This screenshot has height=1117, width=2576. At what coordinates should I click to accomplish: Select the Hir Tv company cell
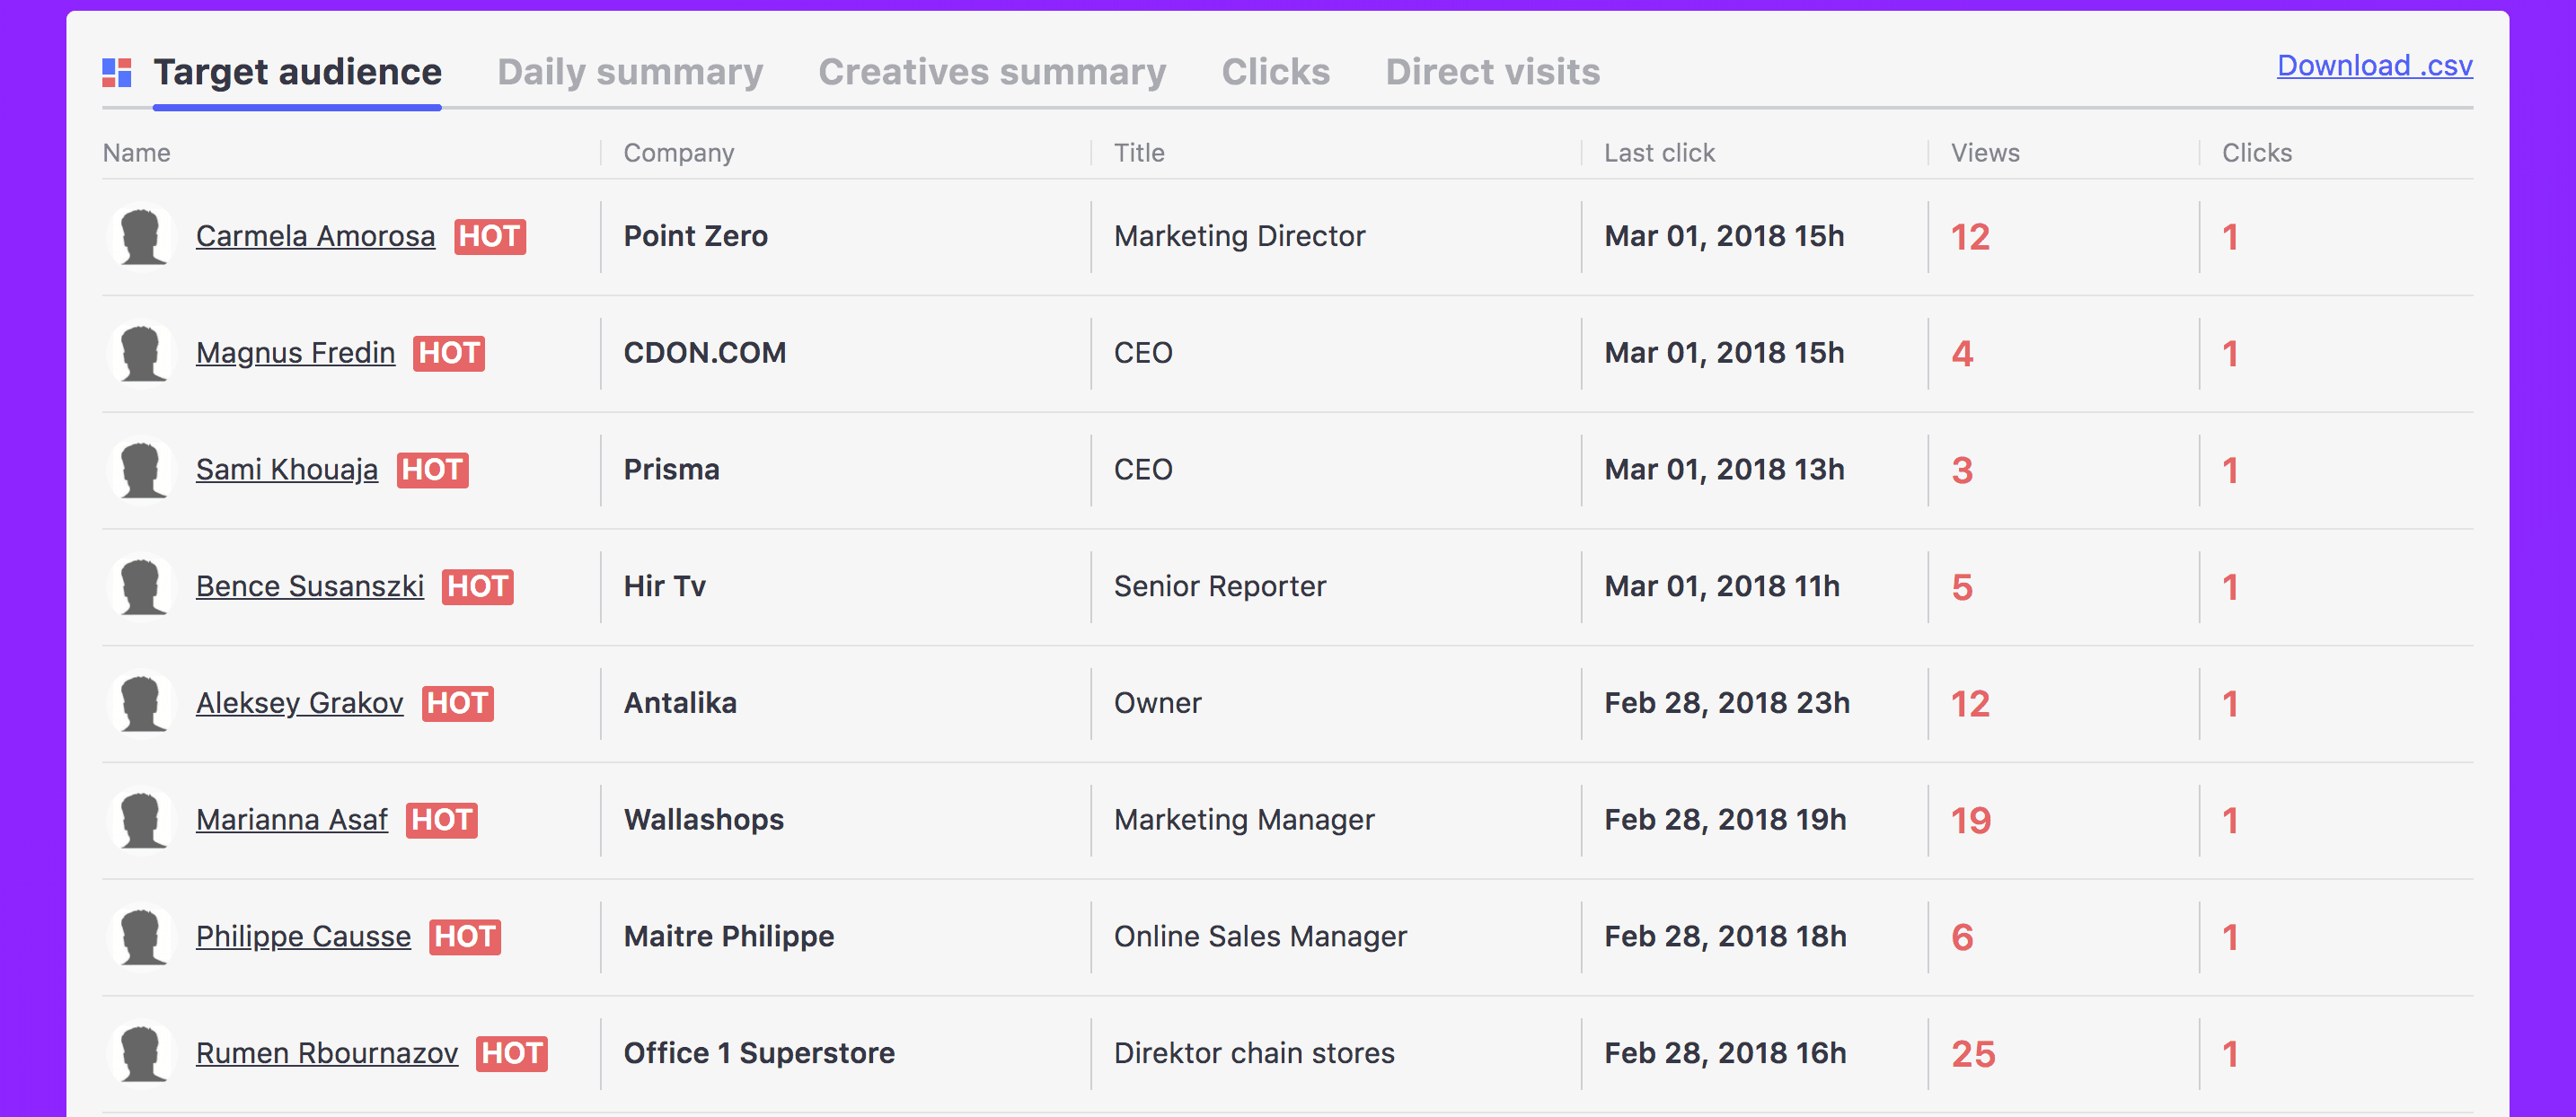point(665,586)
